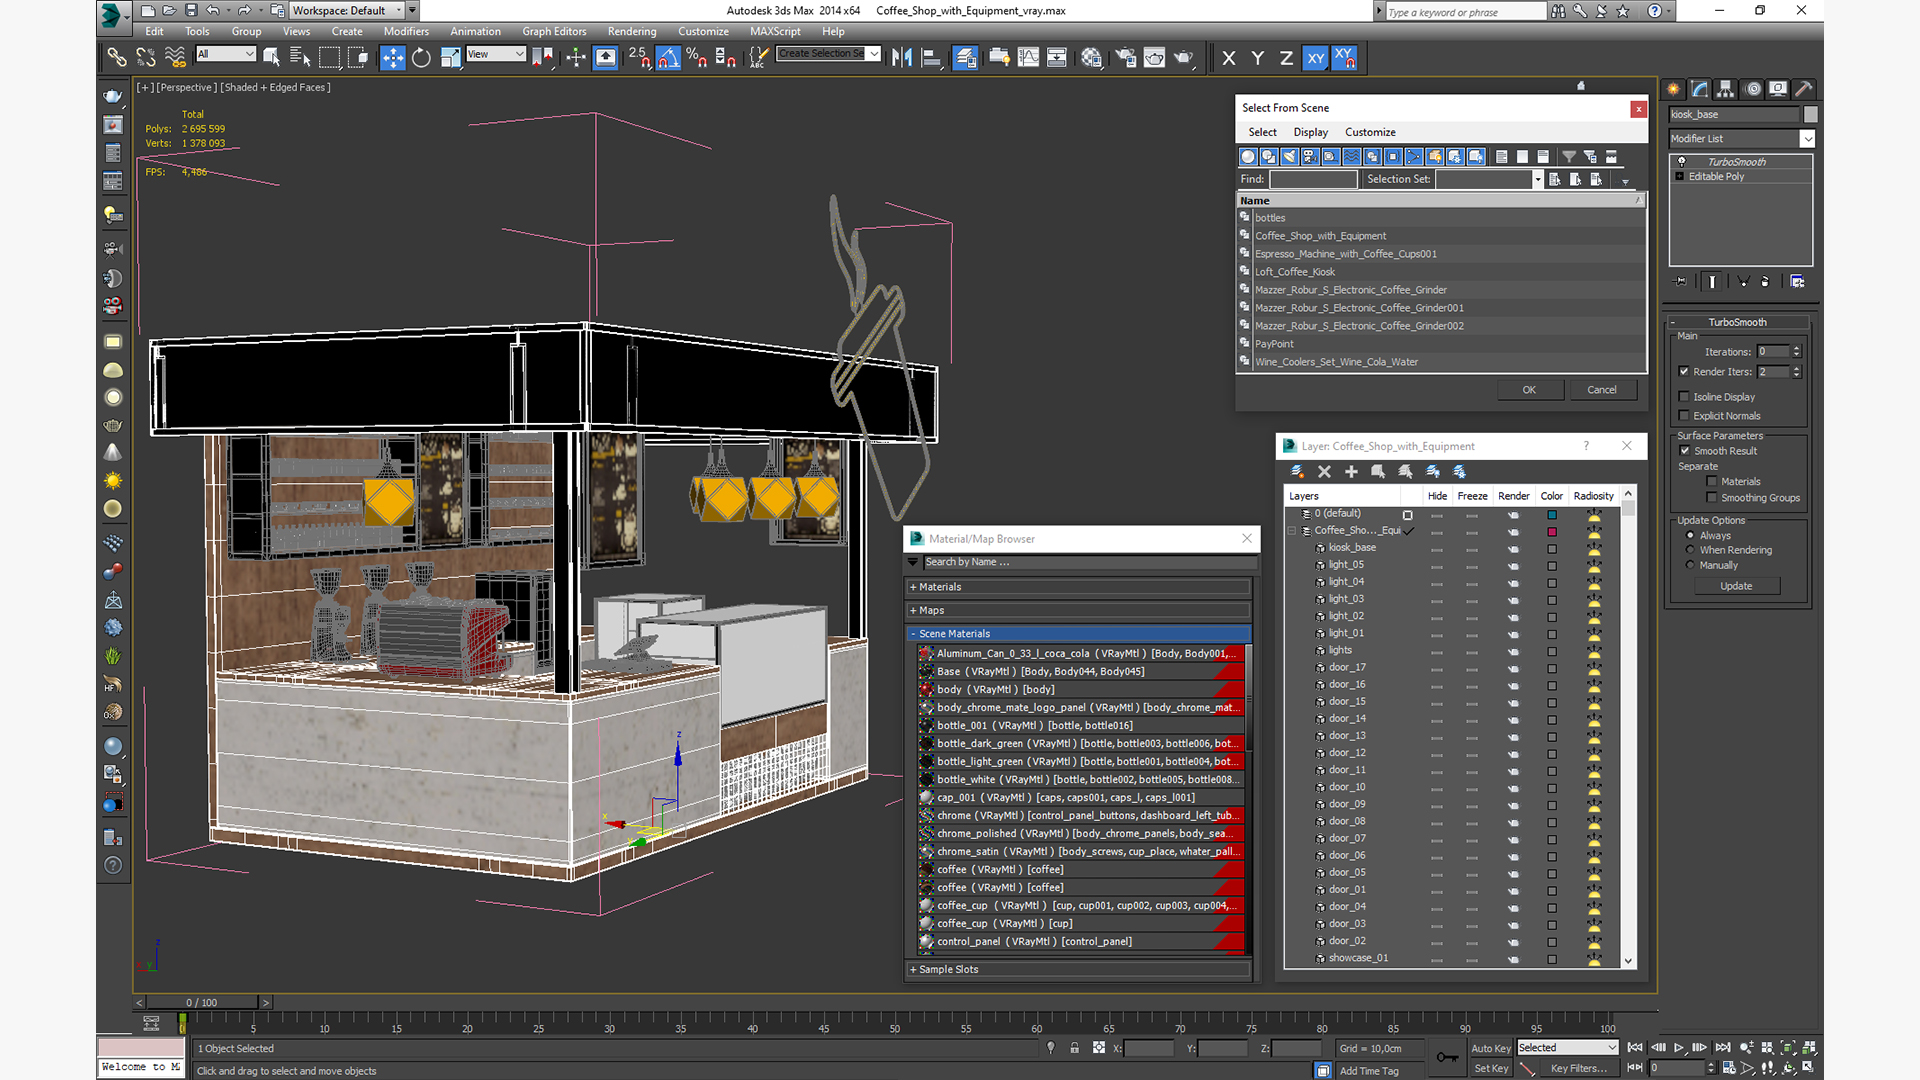The image size is (1920, 1080).
Task: Select the Select and Link tool
Action: (x=117, y=58)
